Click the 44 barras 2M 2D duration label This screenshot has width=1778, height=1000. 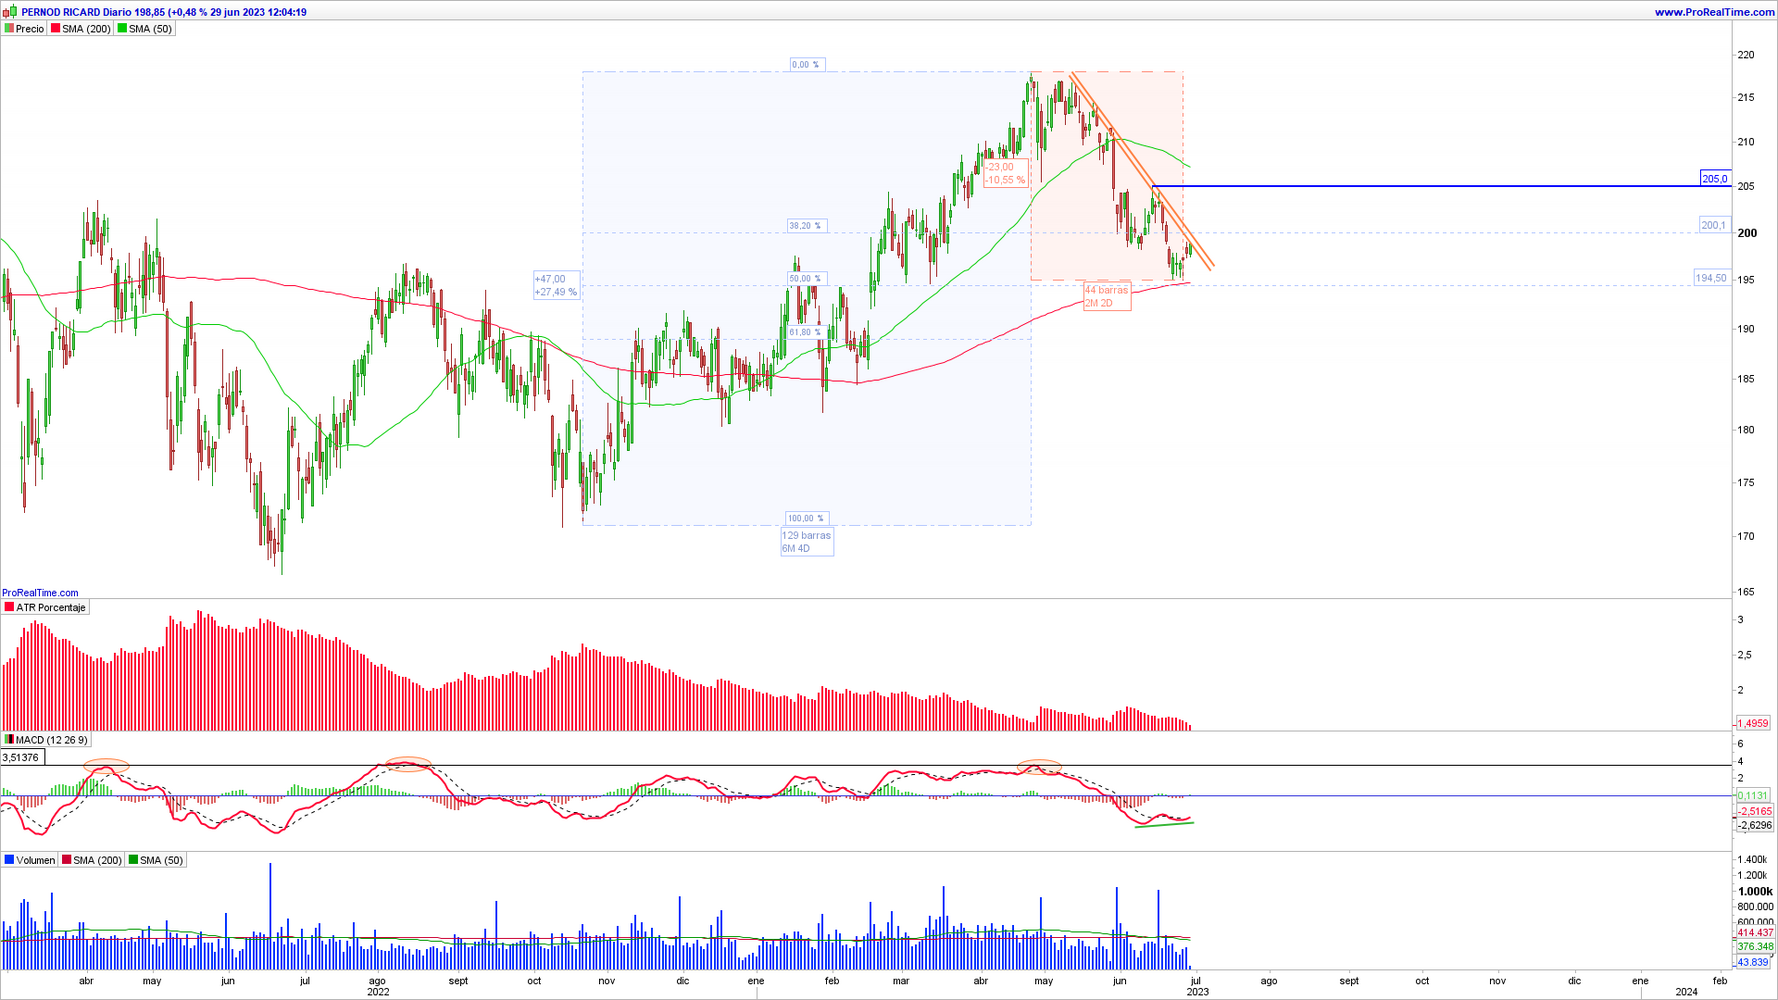pos(1107,296)
